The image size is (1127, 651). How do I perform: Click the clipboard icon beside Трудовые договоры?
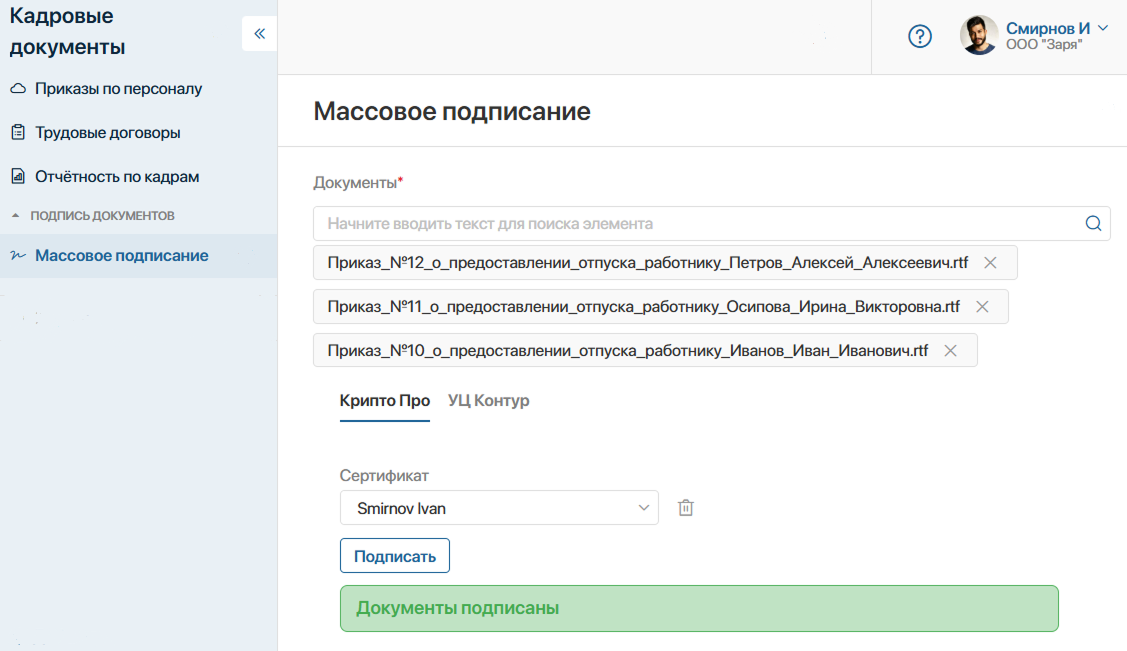pos(18,132)
